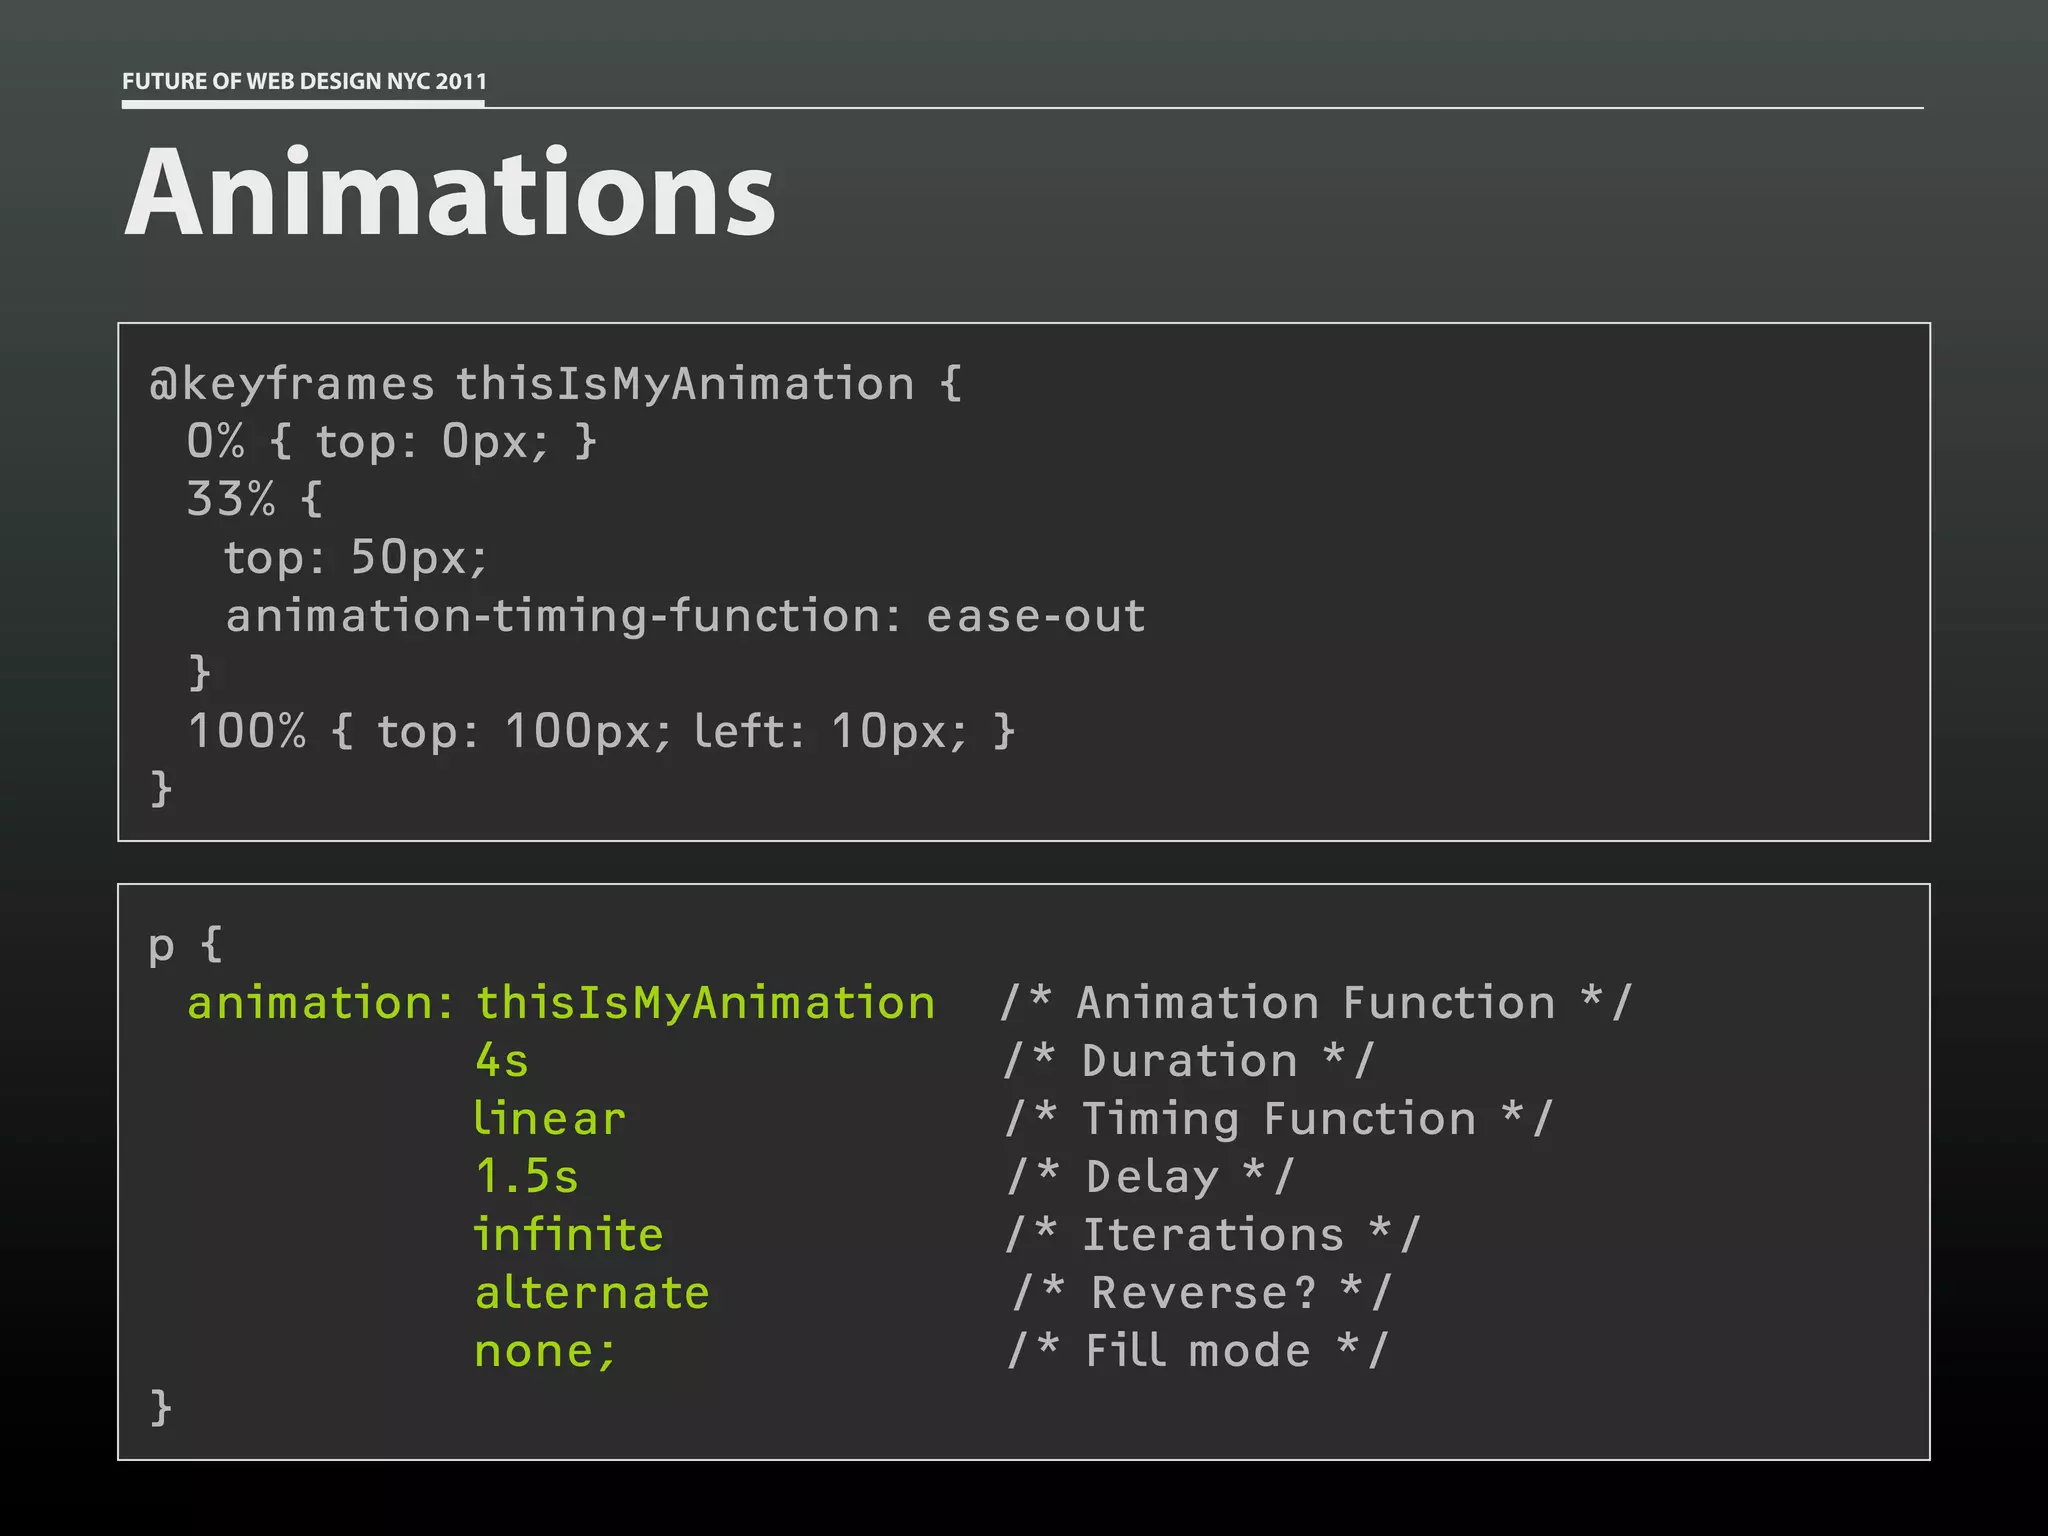
Task: Click the 'FUTURE OF WEB DESIGN NYC 2011' header
Action: (x=304, y=82)
